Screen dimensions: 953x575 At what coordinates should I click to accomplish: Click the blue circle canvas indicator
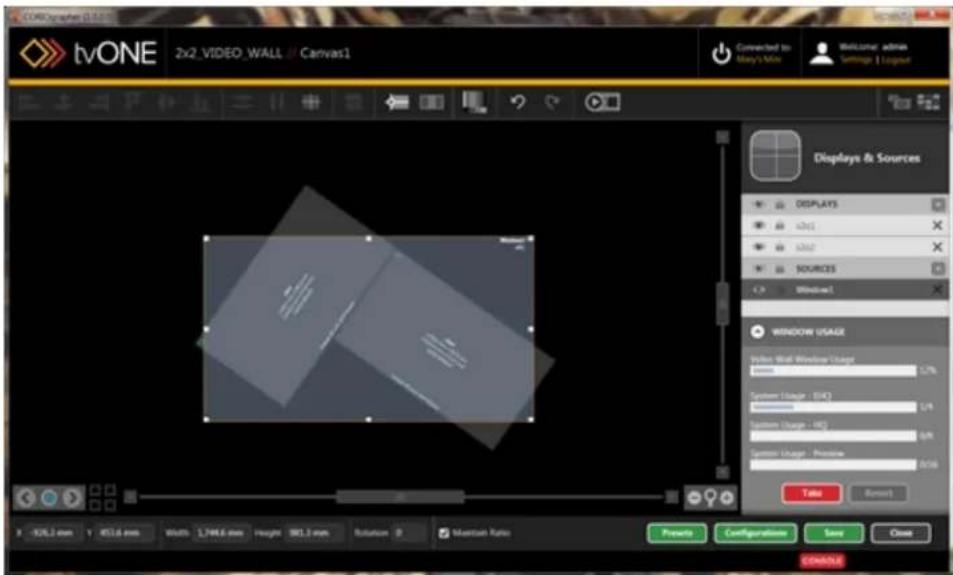[49, 498]
